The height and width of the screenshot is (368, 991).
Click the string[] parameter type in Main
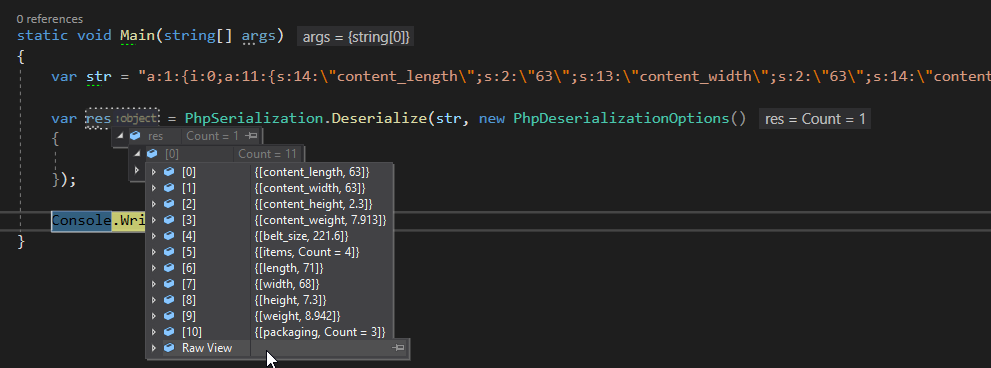(198, 35)
